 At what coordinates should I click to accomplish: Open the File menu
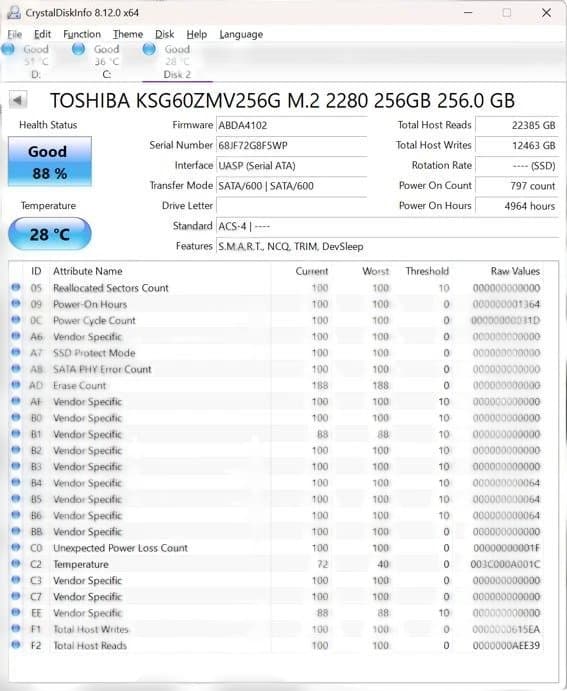tap(15, 34)
